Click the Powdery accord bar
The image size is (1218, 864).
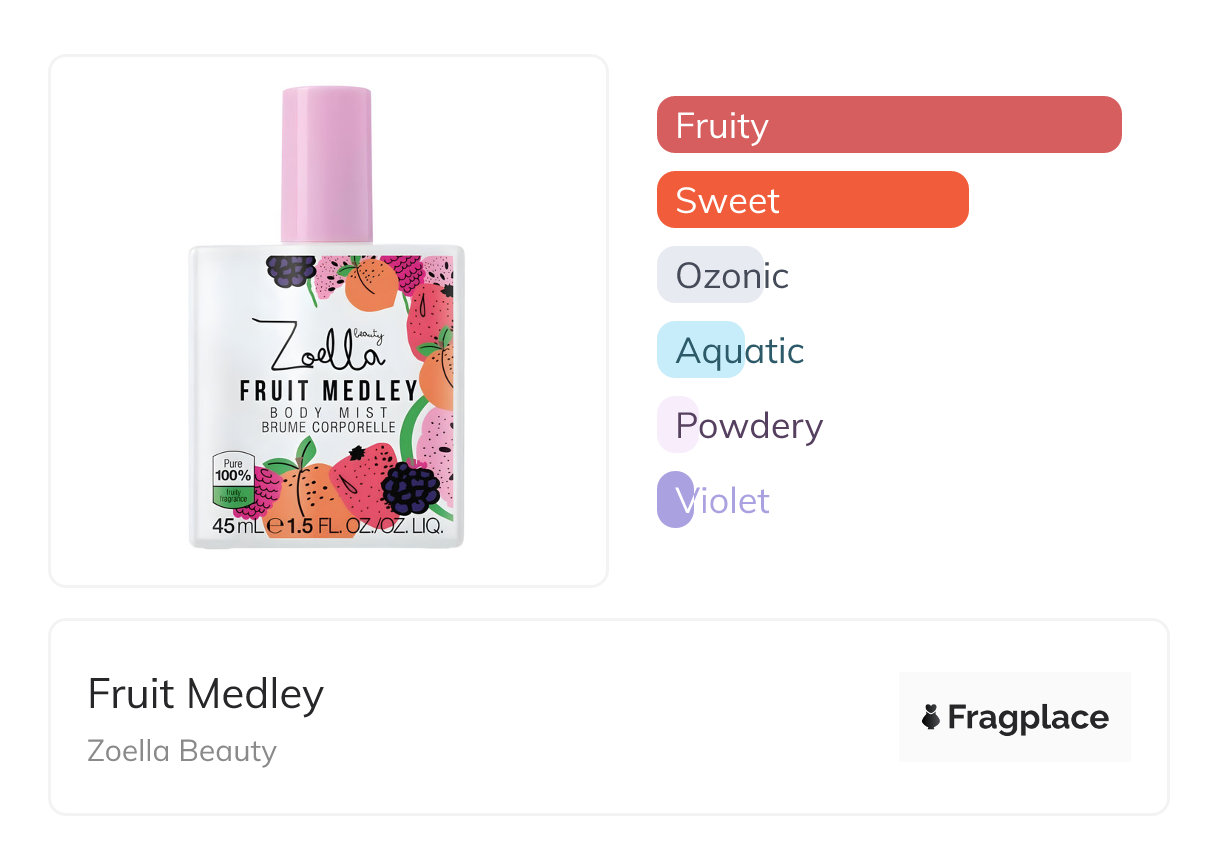678,425
